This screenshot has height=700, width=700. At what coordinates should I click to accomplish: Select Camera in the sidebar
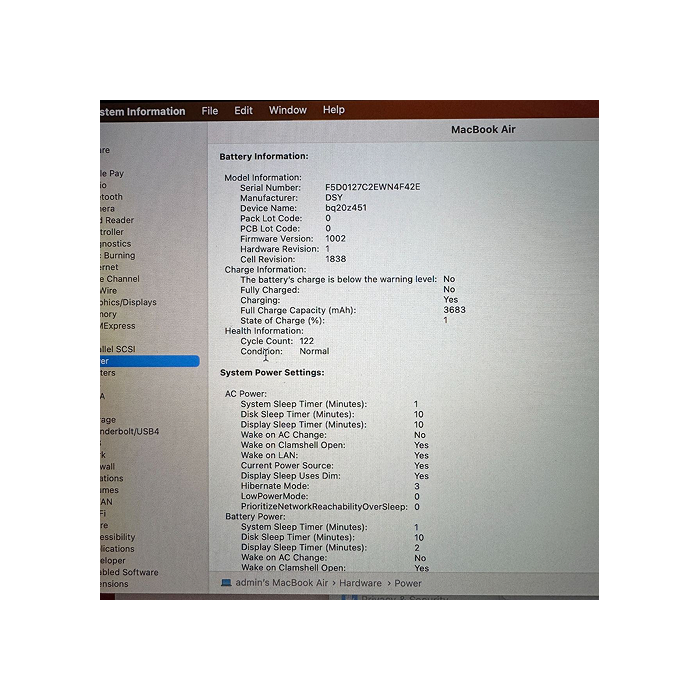pyautogui.click(x=108, y=208)
